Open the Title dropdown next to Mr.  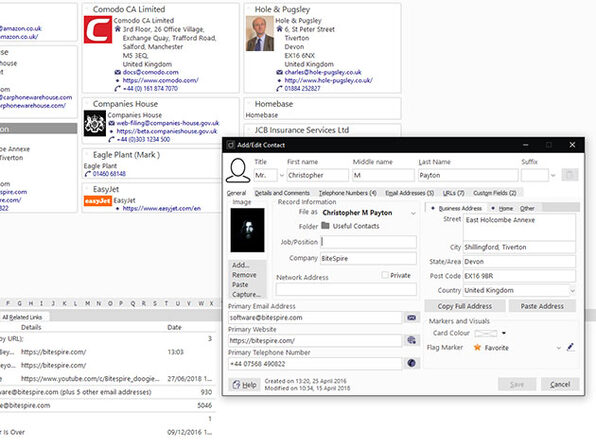[x=282, y=175]
